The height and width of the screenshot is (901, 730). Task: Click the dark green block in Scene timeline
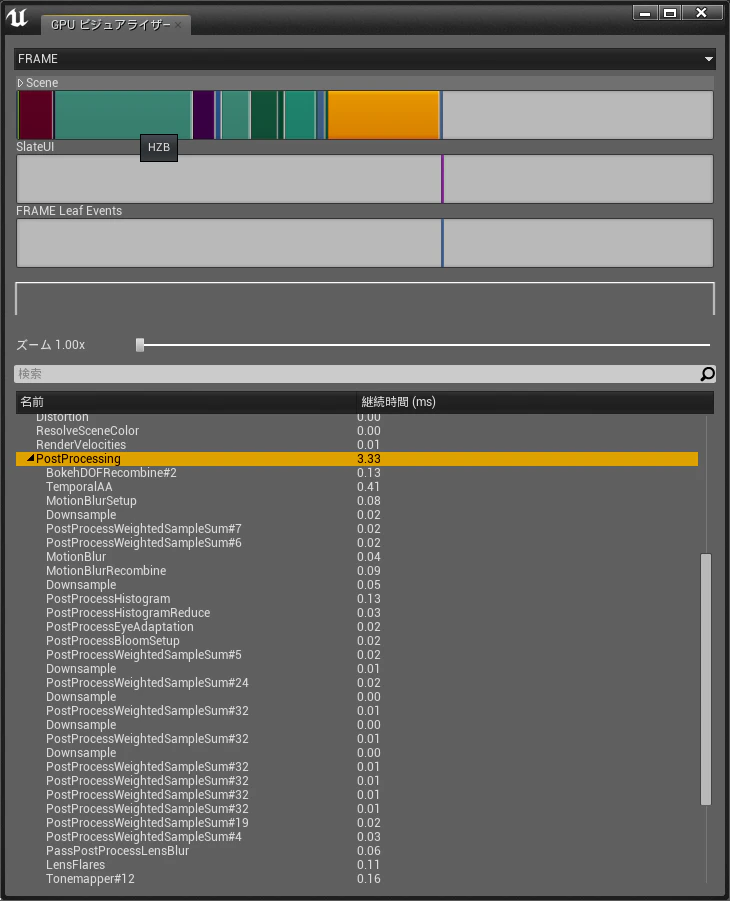pos(264,115)
